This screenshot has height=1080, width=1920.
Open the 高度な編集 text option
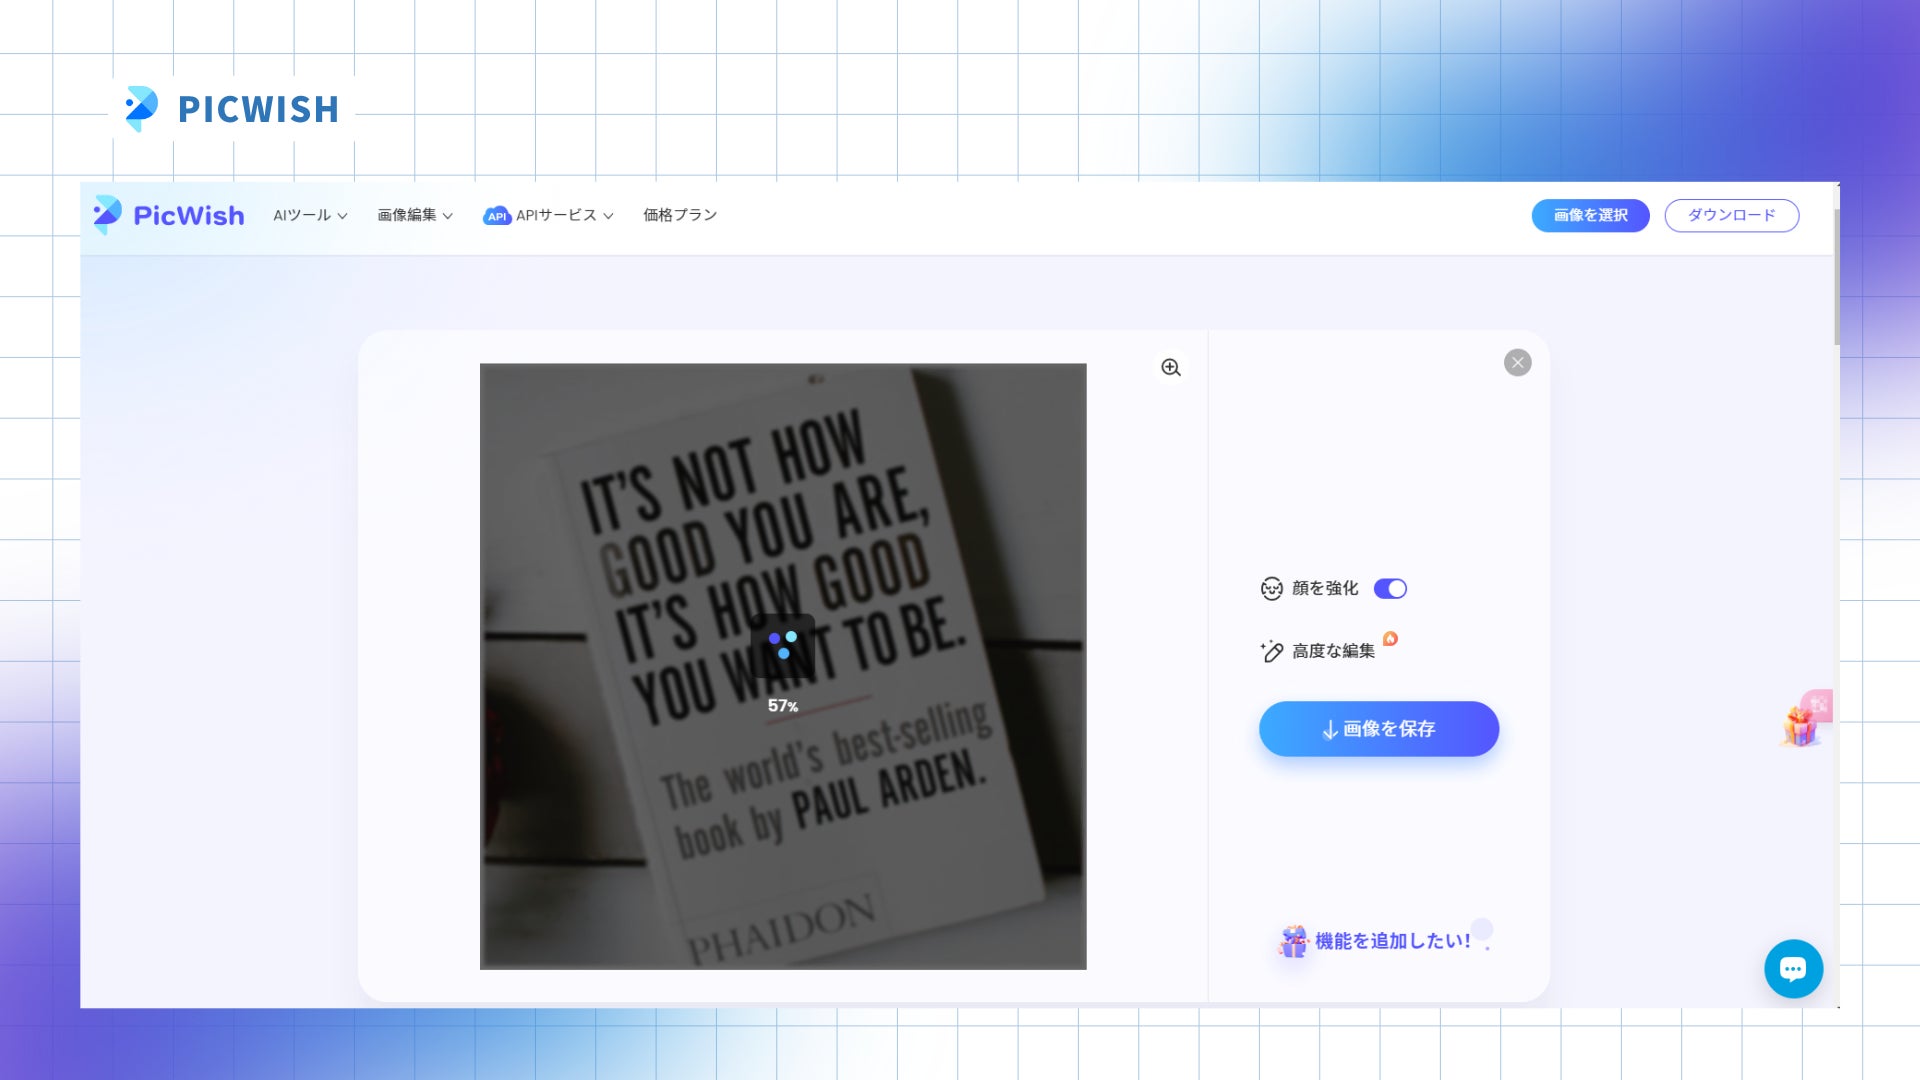coord(1333,651)
